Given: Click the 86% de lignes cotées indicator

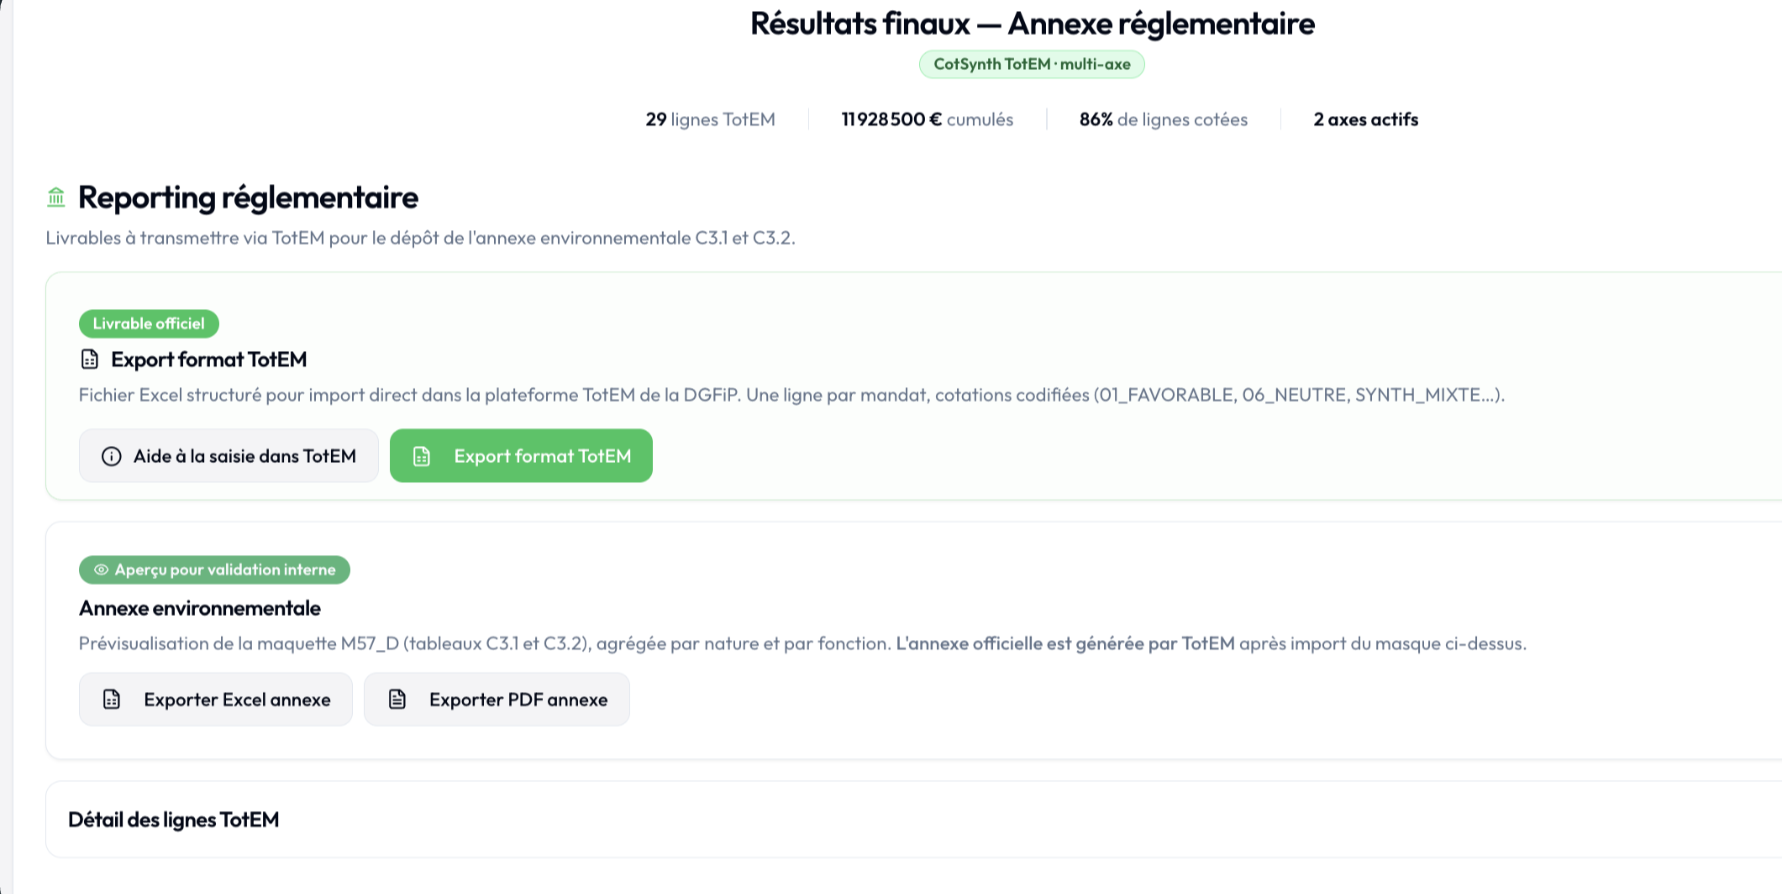Looking at the screenshot, I should [x=1163, y=119].
